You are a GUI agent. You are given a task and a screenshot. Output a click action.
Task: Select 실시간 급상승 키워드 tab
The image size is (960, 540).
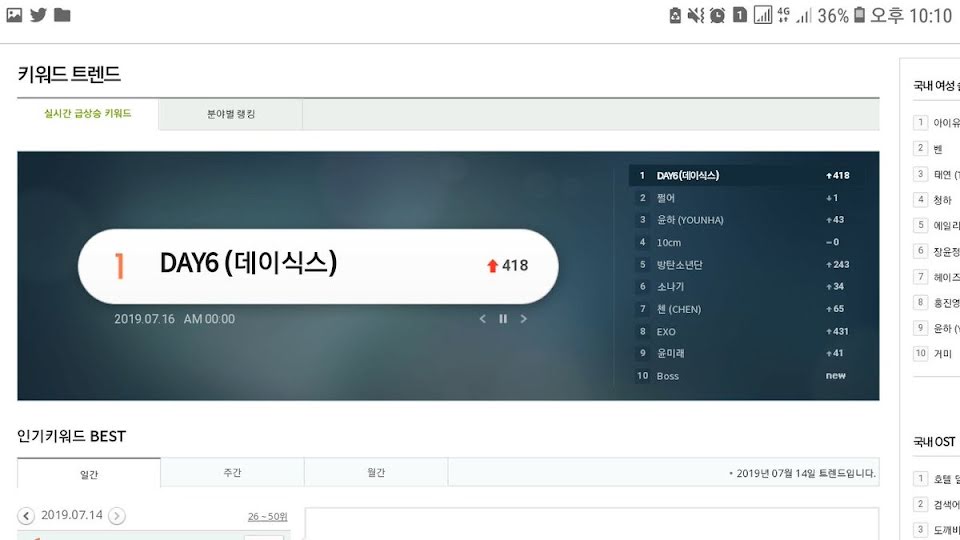point(88,114)
